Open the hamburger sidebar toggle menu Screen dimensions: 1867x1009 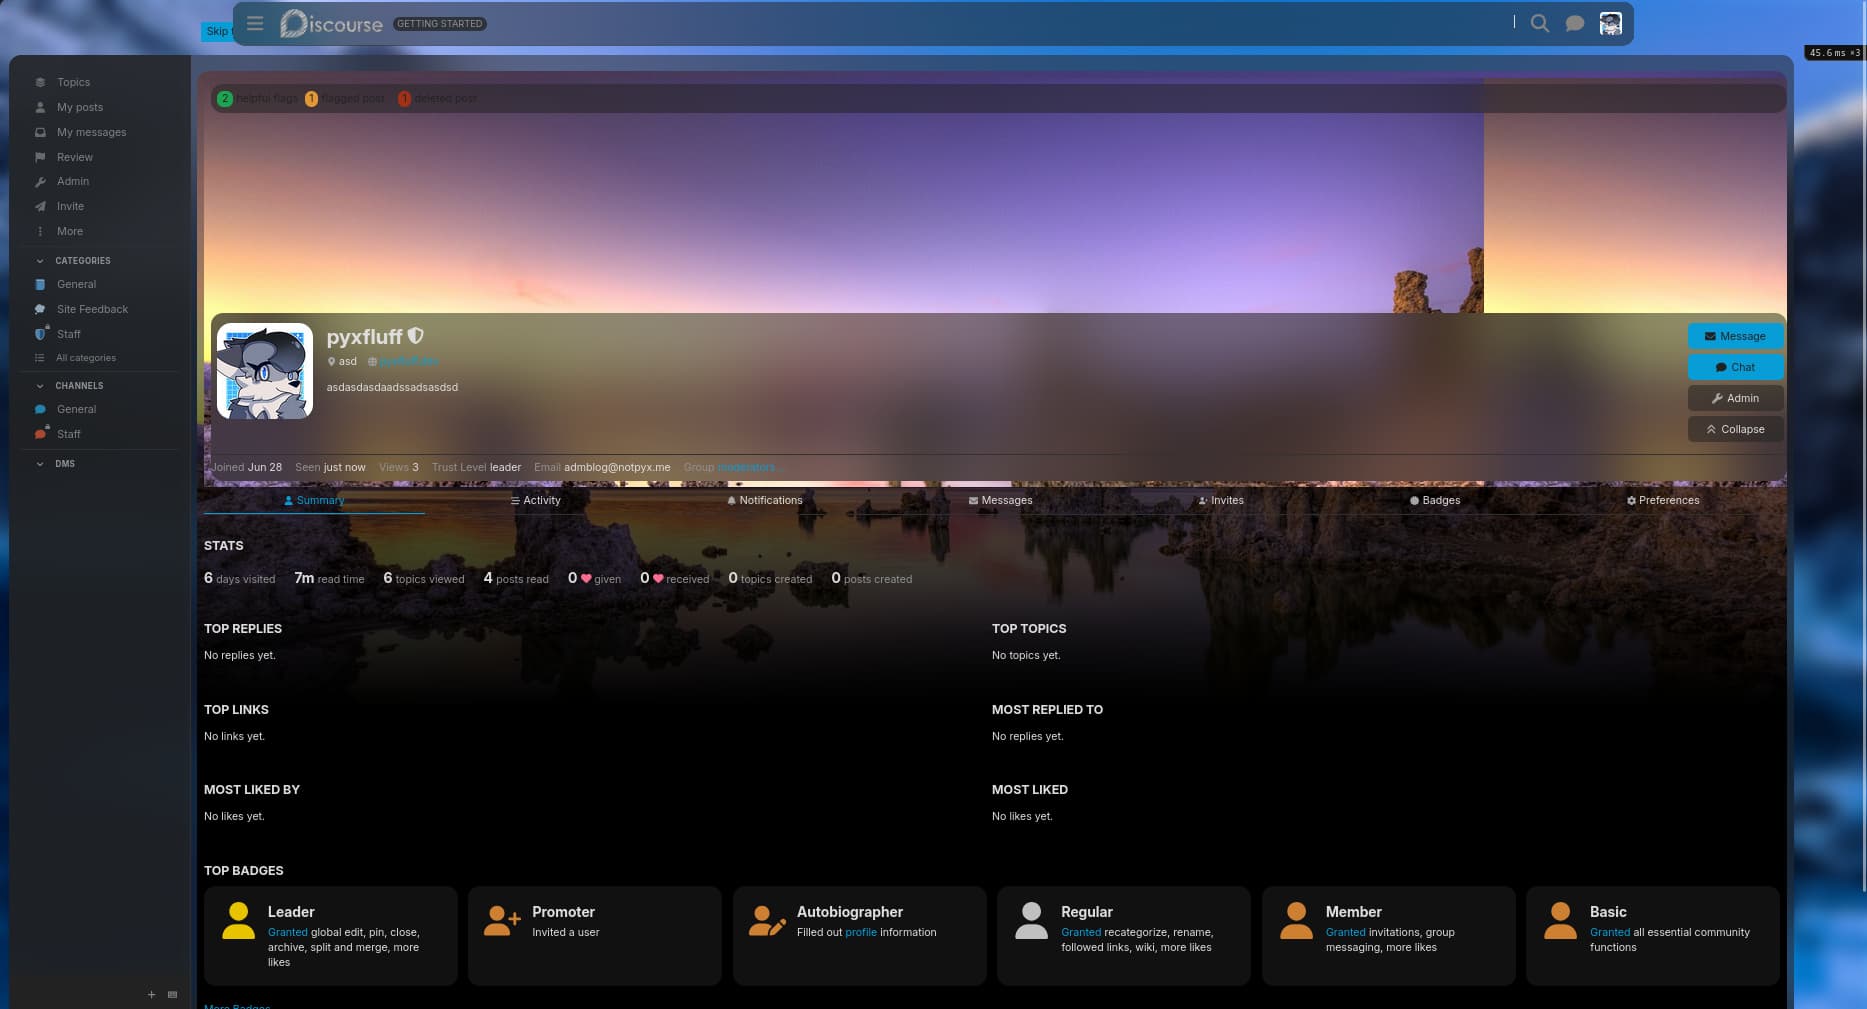[255, 23]
